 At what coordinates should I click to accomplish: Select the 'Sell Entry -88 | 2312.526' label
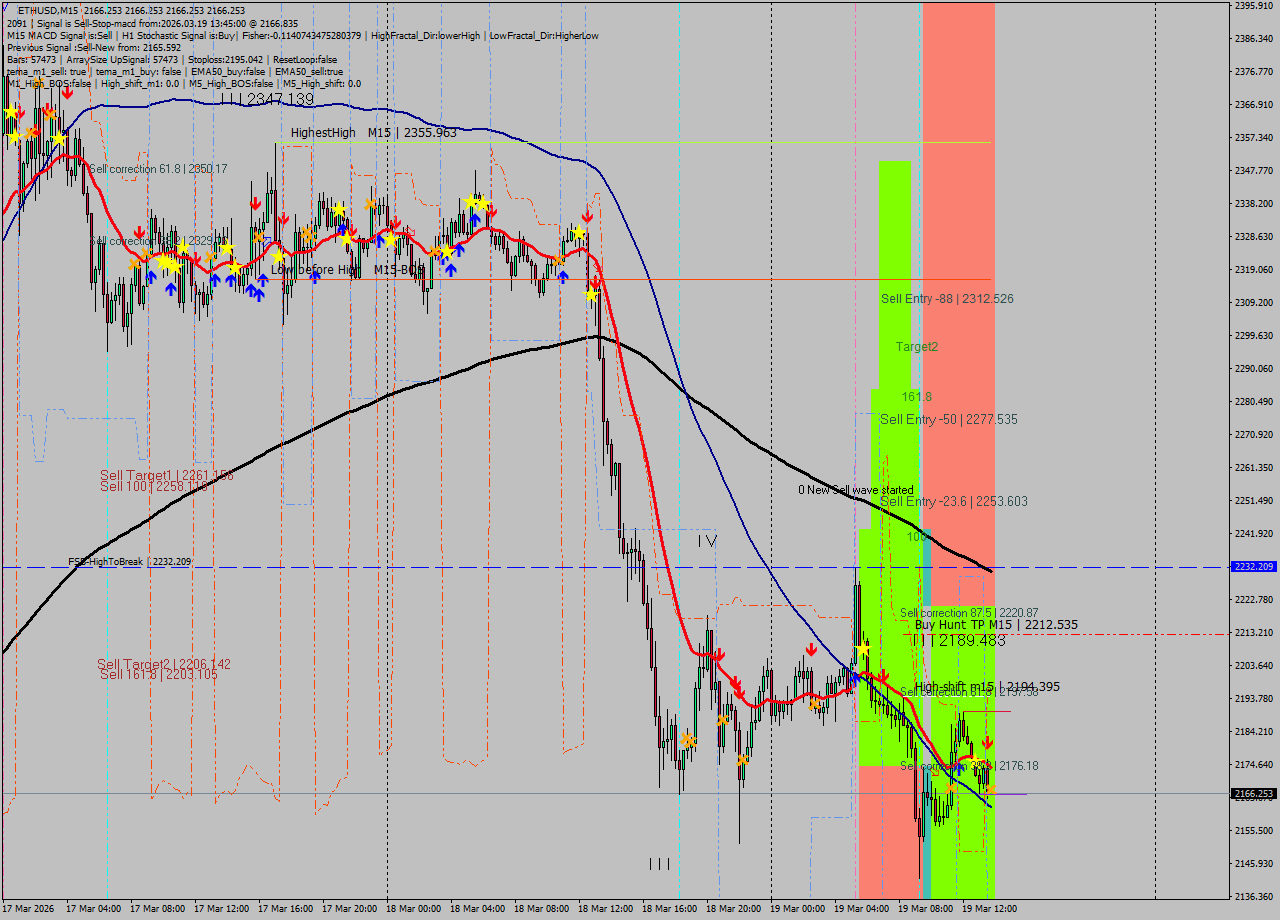(947, 299)
